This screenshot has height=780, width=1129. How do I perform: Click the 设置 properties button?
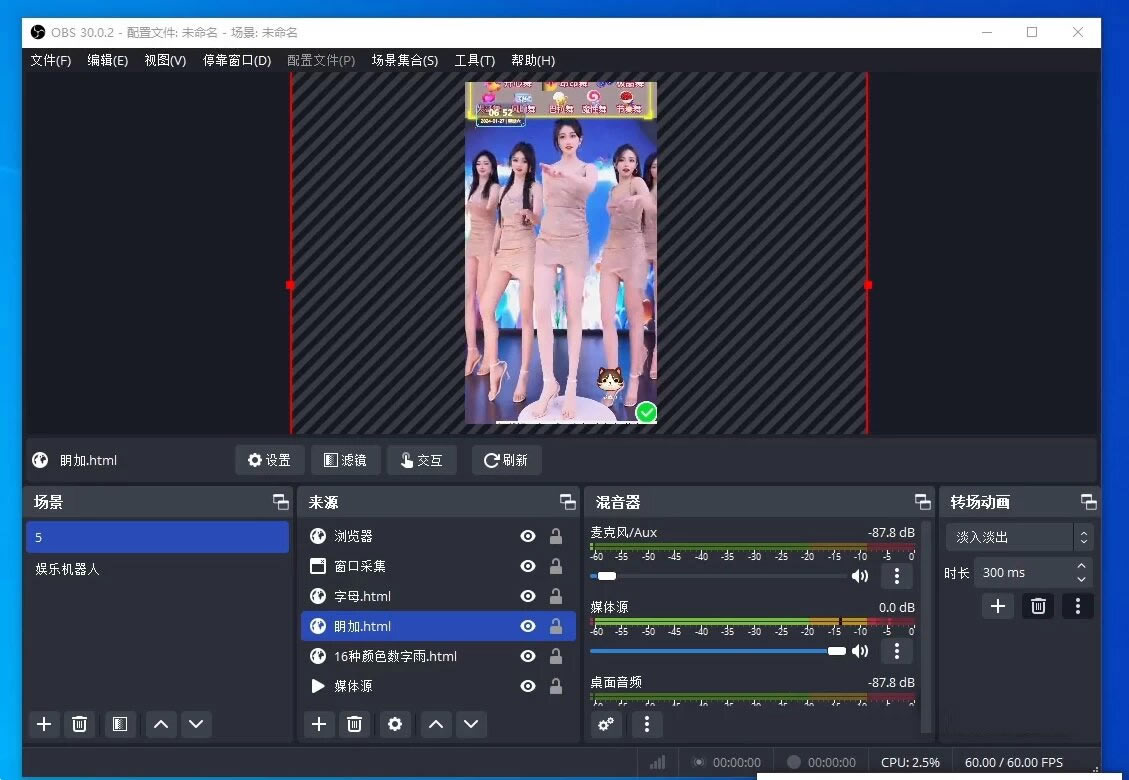pyautogui.click(x=269, y=460)
